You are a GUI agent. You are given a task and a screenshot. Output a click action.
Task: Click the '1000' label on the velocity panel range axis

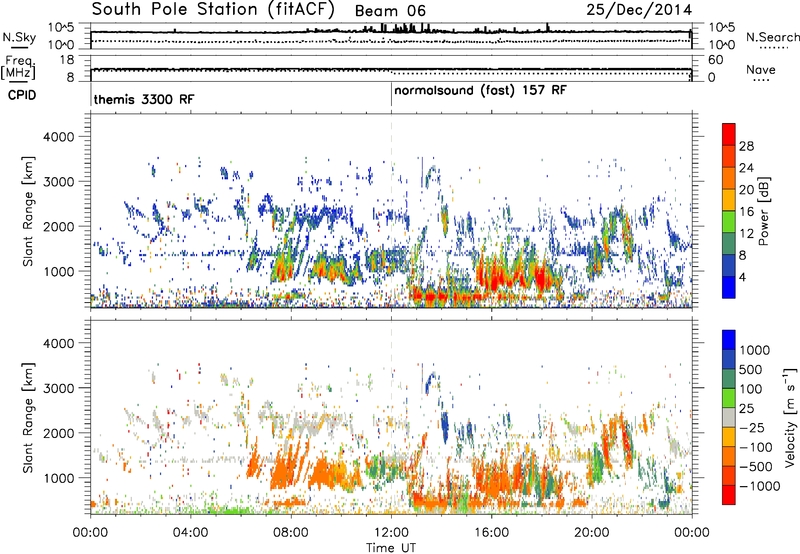[59, 478]
